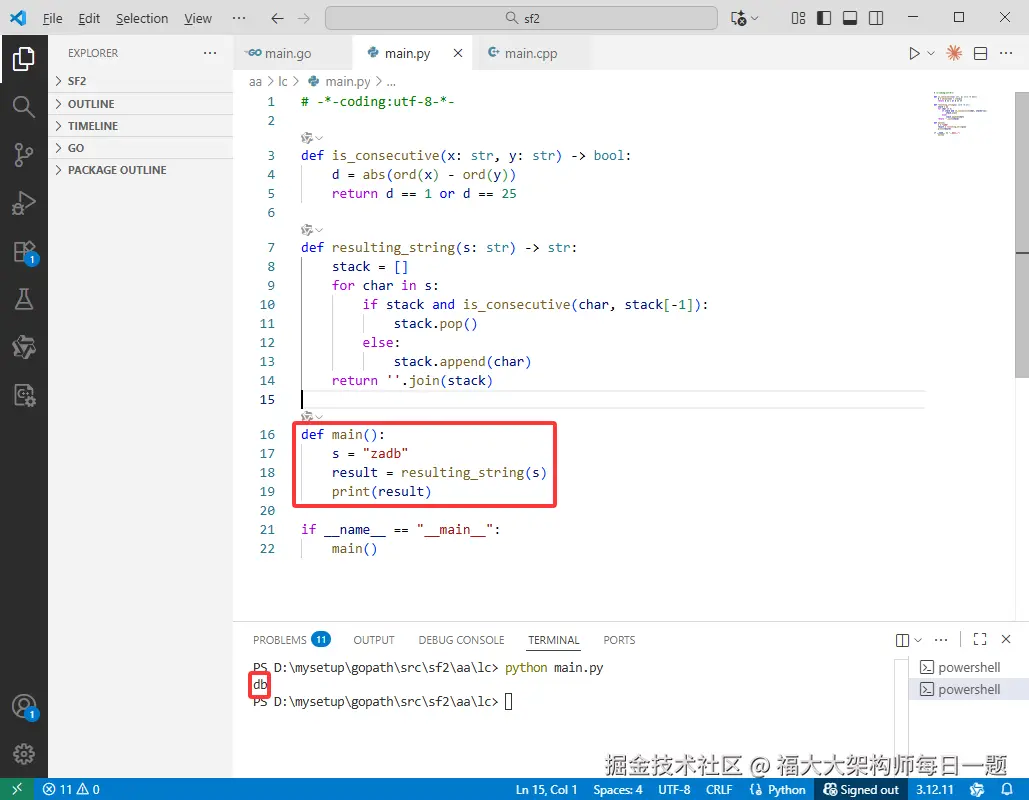This screenshot has height=800, width=1029.
Task: Expand the SF2 folder section
Action: (x=140, y=81)
